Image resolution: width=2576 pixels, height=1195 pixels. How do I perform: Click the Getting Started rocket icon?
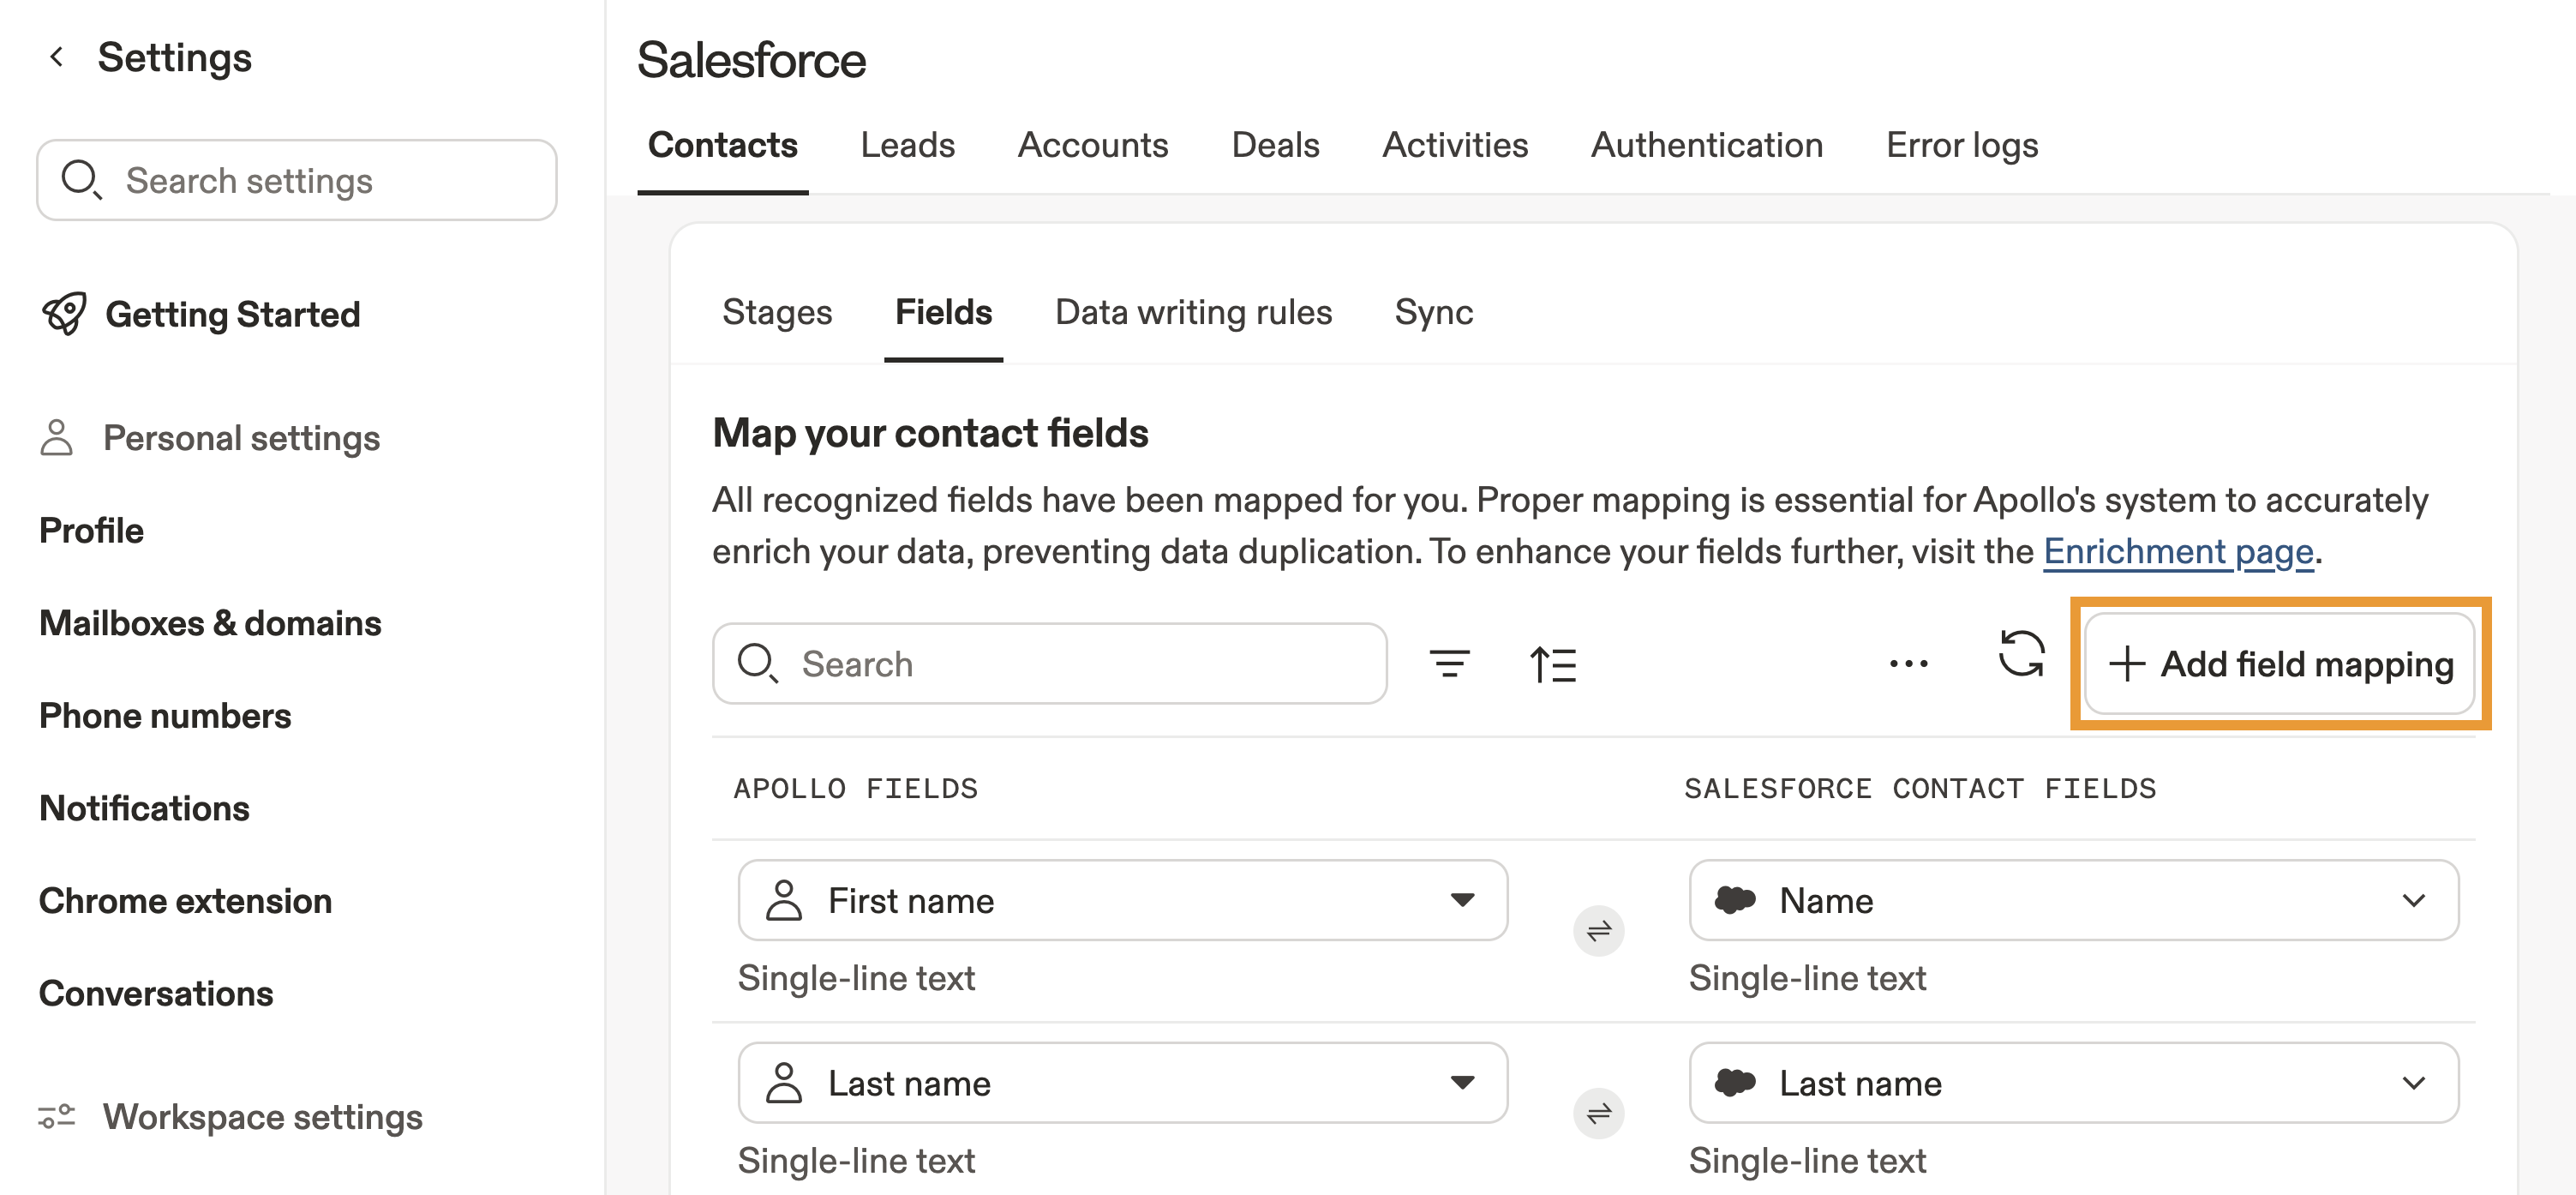pyautogui.click(x=65, y=314)
